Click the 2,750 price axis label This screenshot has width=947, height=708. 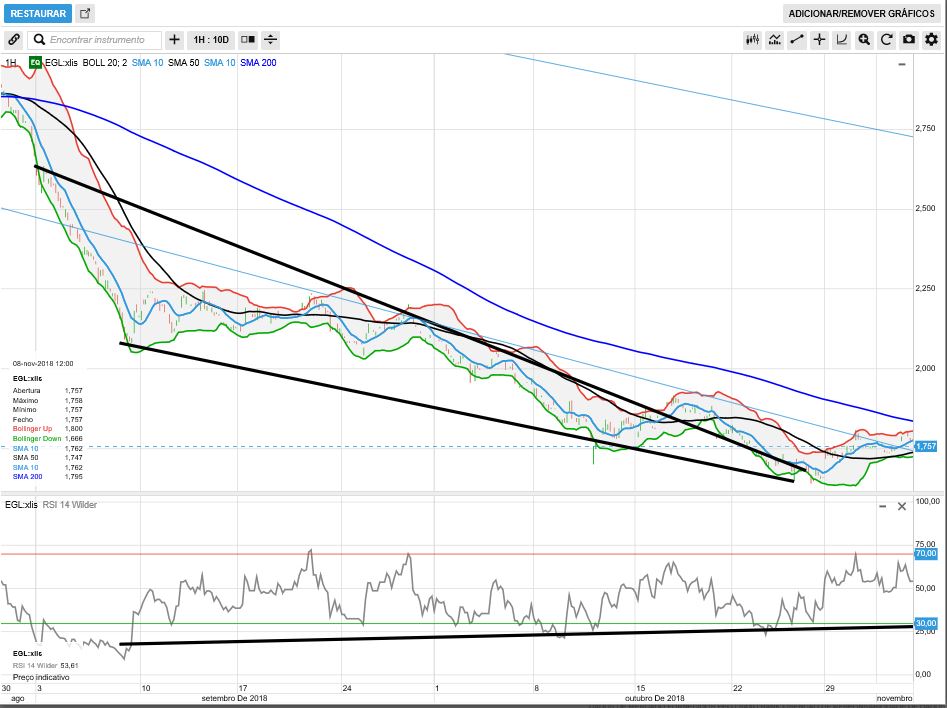coord(925,128)
